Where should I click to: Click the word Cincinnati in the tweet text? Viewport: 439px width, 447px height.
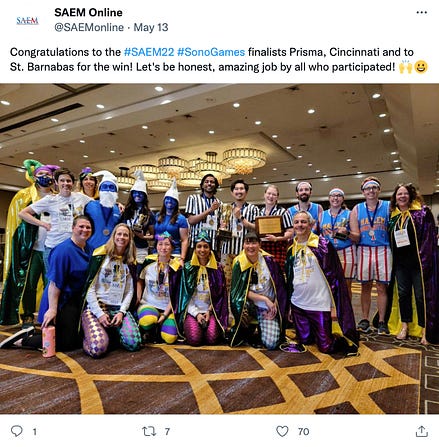pos(354,52)
